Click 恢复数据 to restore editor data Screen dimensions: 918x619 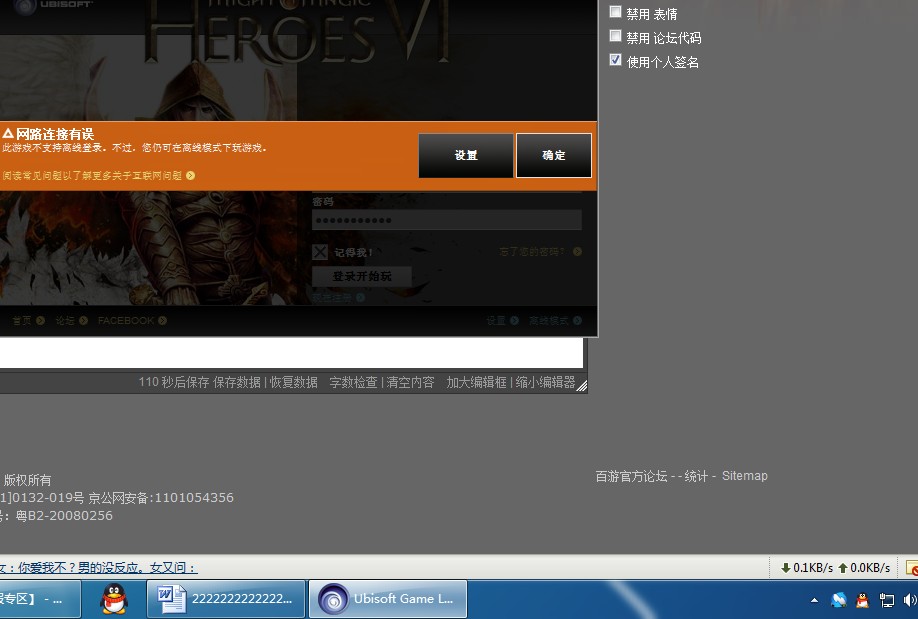(292, 382)
